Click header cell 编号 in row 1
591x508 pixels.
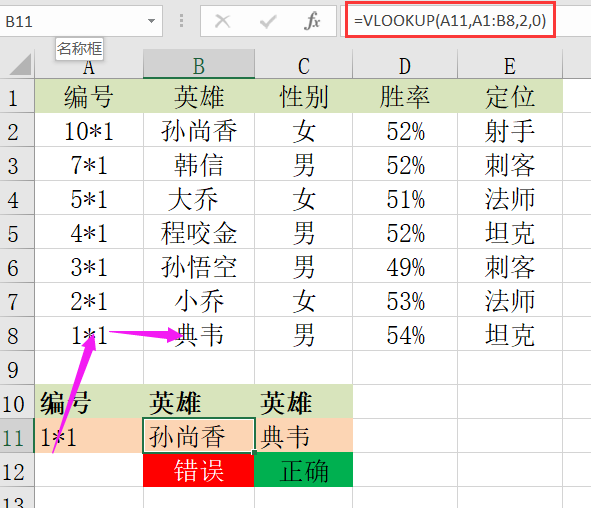89,96
